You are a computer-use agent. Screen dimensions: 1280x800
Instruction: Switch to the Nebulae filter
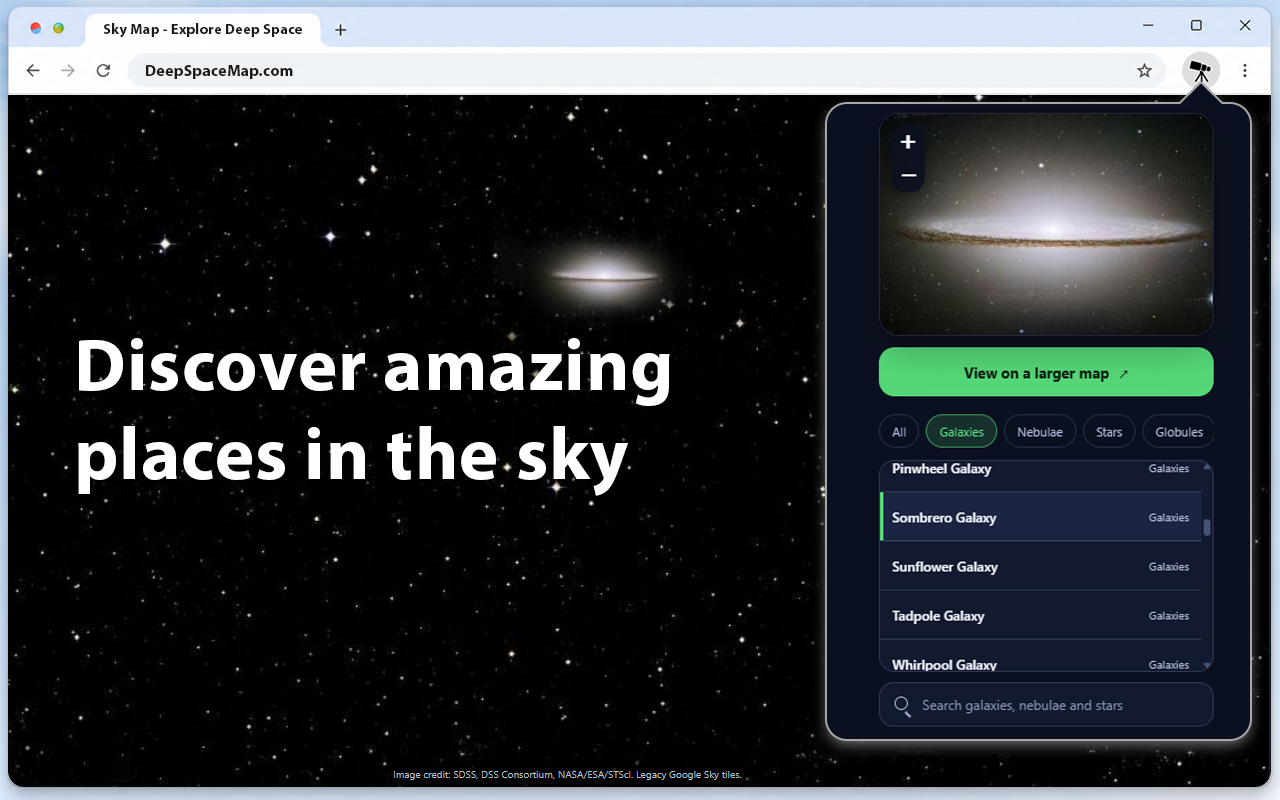(1040, 432)
